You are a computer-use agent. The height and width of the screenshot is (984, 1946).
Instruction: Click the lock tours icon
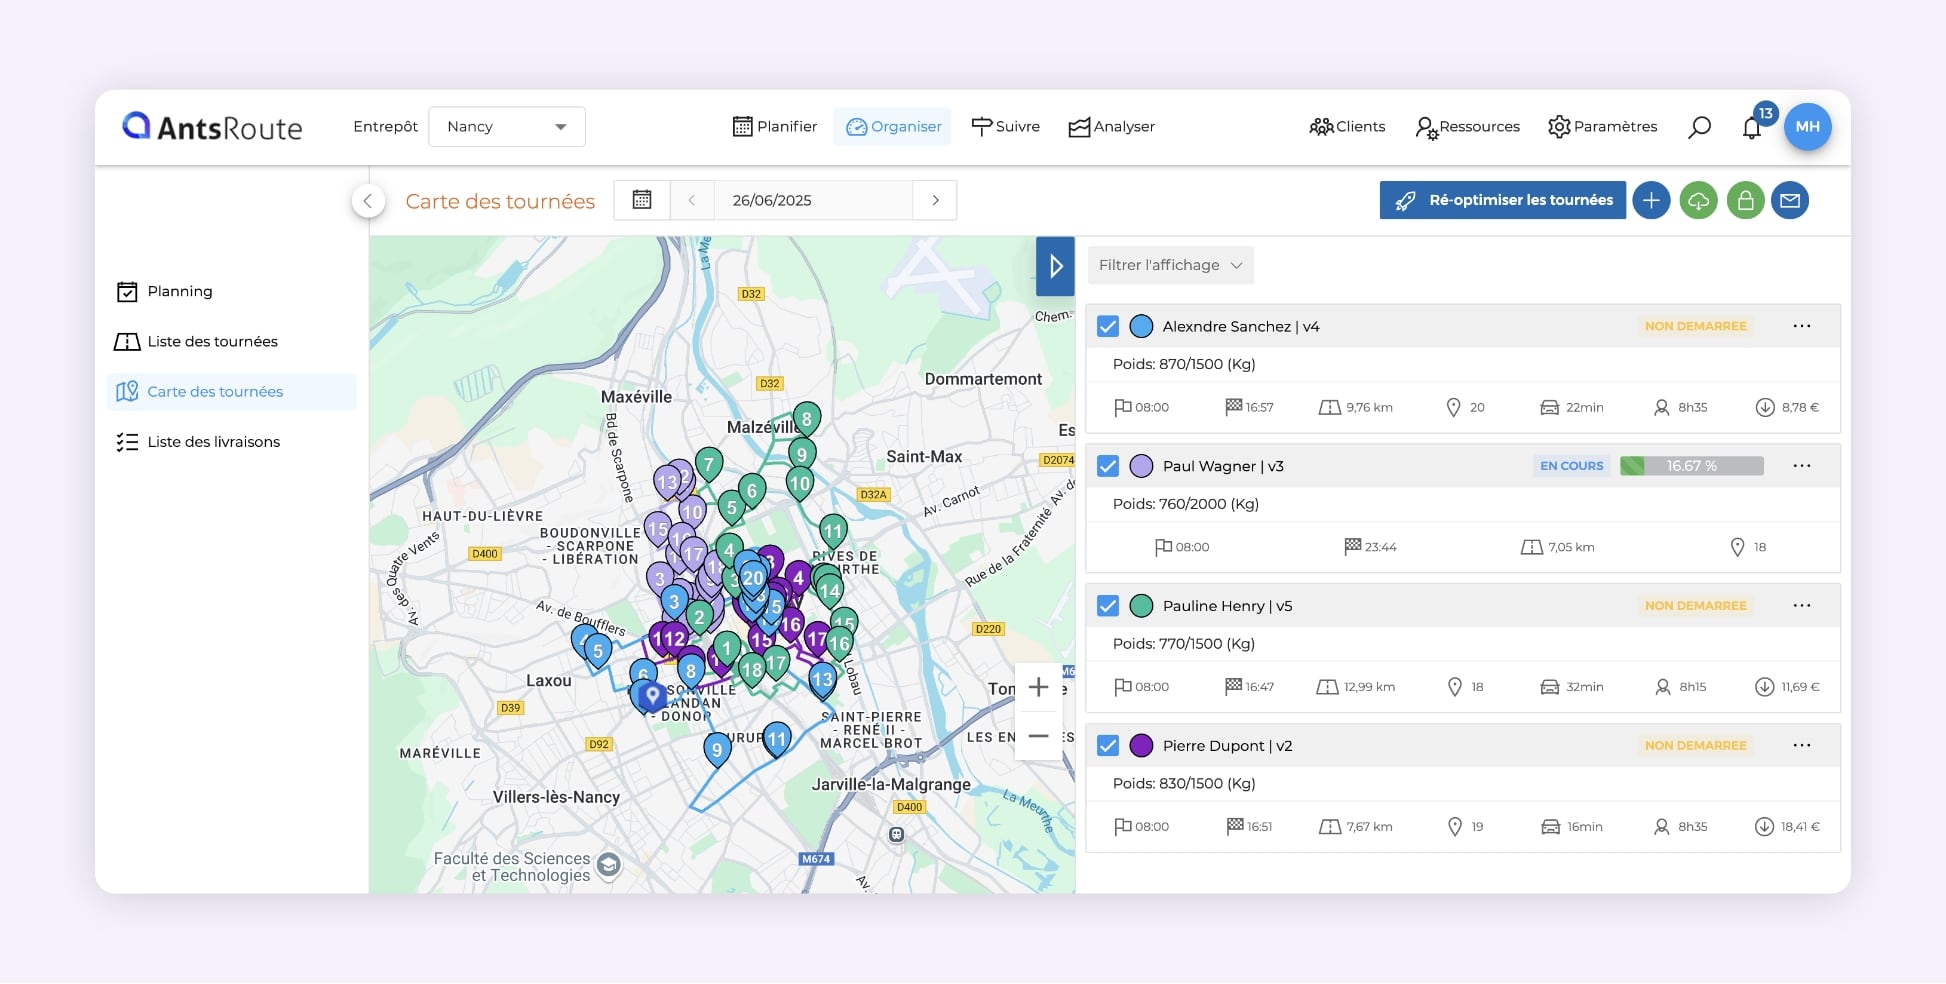1746,200
